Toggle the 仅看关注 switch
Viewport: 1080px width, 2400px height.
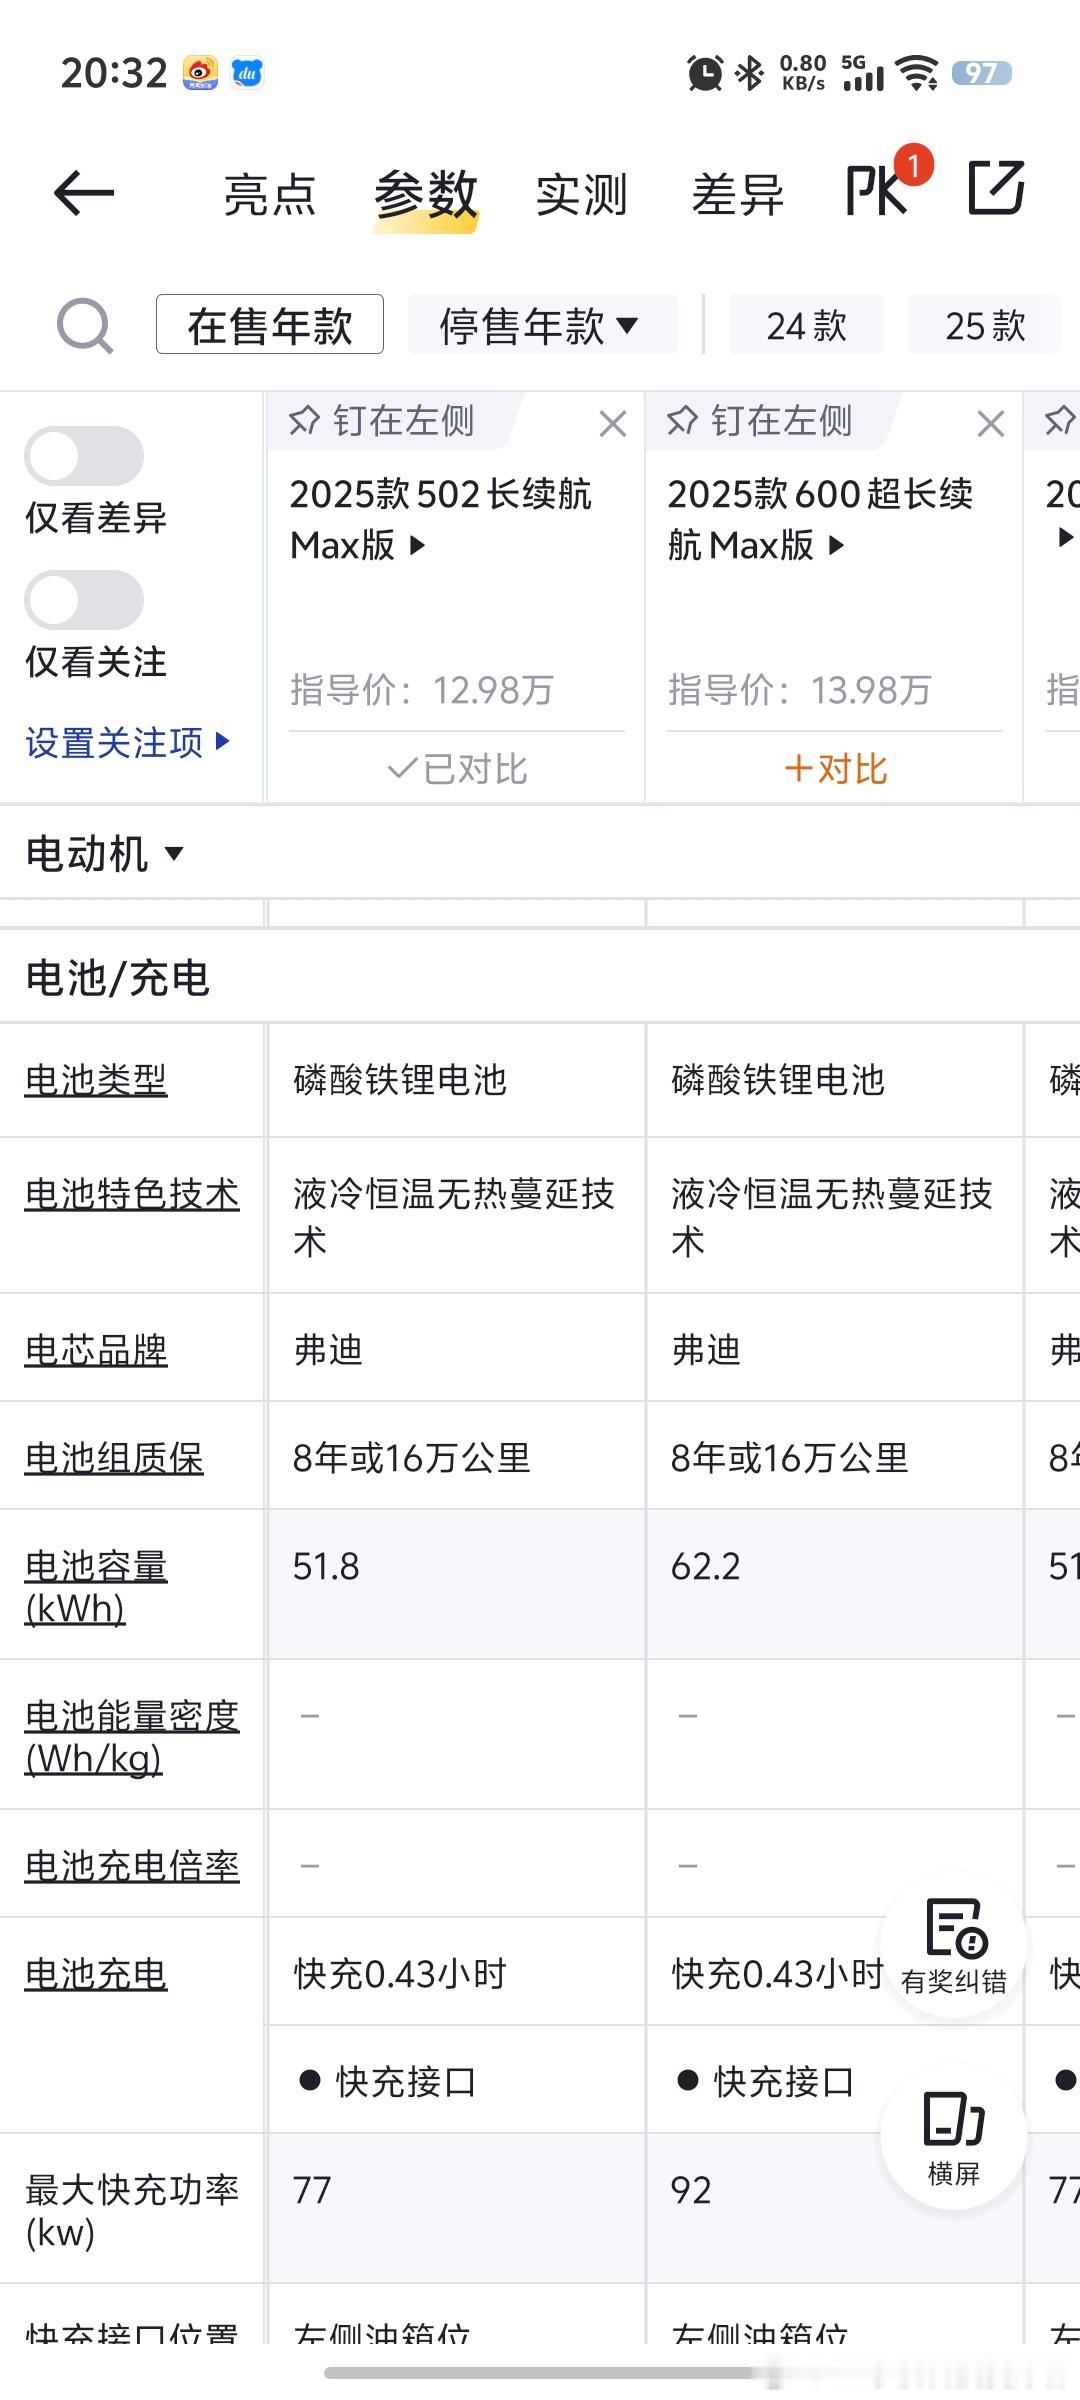[84, 601]
